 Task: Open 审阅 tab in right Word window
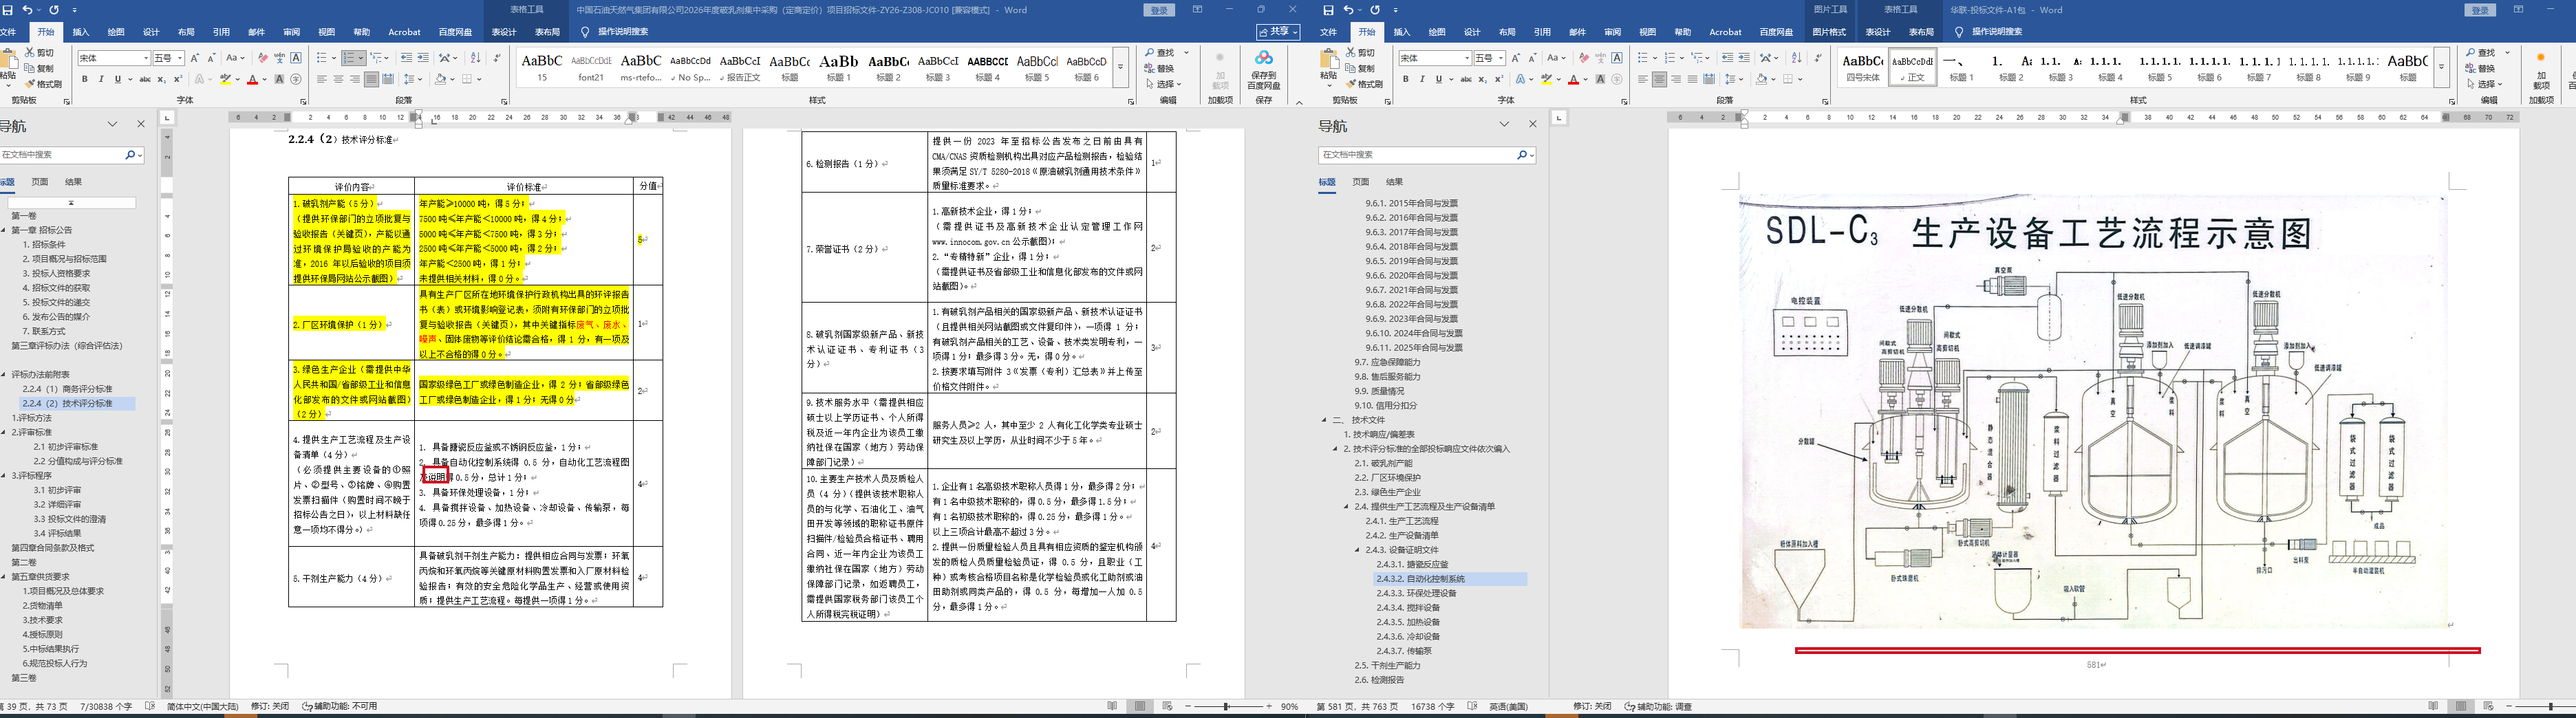coord(1612,32)
